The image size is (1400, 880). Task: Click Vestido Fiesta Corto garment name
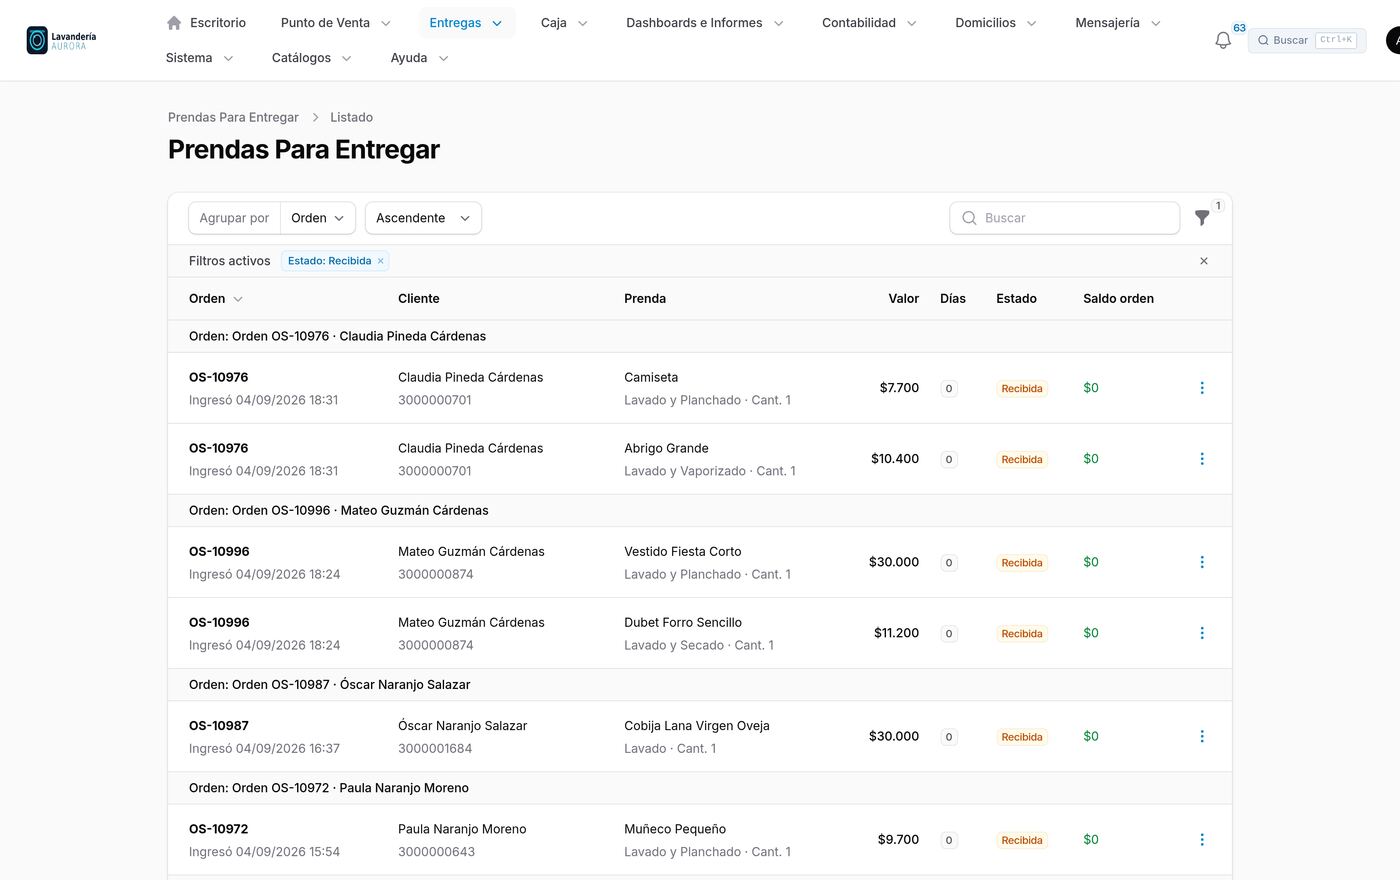click(x=683, y=552)
